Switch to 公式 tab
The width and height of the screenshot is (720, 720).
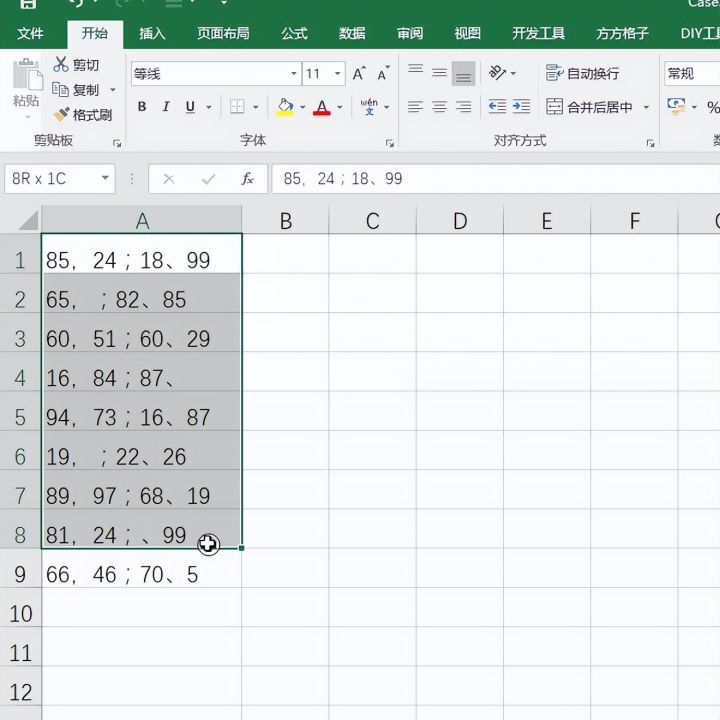tap(294, 34)
